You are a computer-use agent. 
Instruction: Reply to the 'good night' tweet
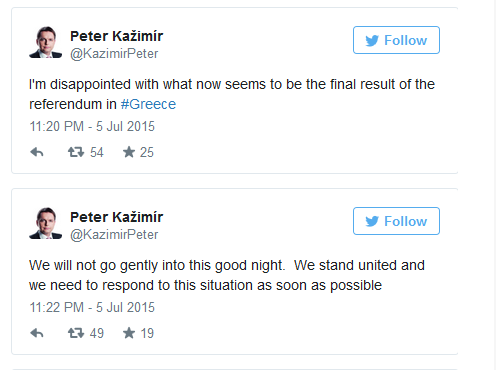[37, 333]
